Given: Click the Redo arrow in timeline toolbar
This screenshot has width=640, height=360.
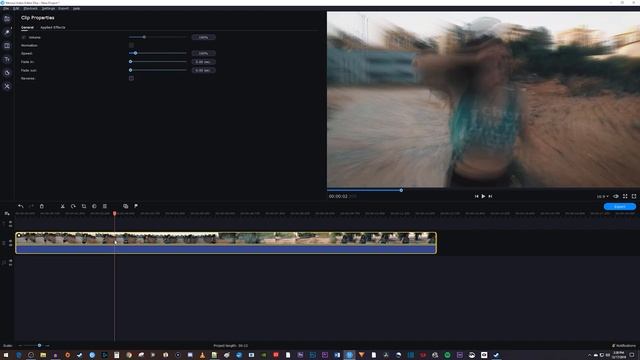Looking at the screenshot, I should point(31,206).
